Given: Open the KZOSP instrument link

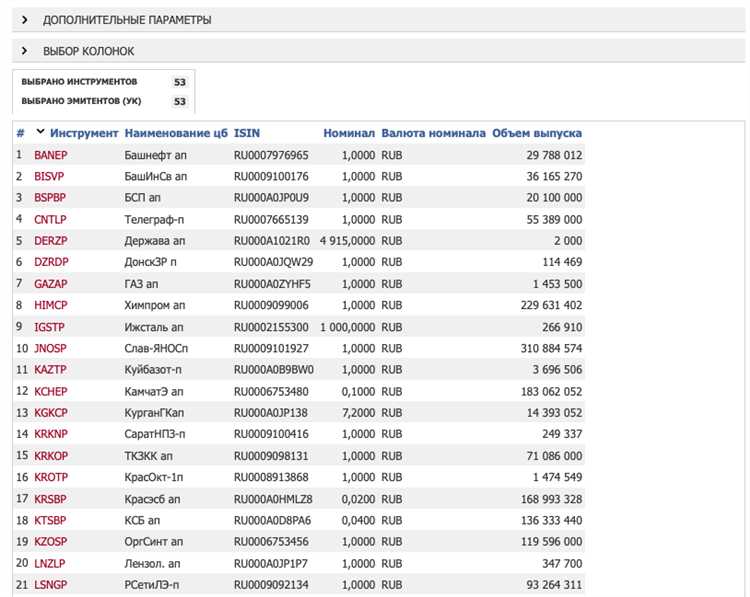Looking at the screenshot, I should 50,541.
